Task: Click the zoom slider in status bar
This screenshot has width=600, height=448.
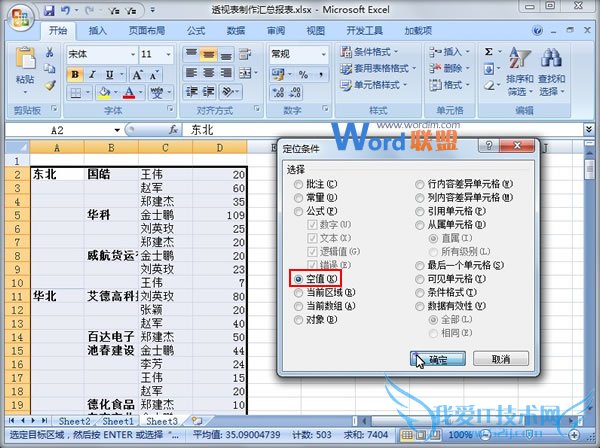Action: 530,435
